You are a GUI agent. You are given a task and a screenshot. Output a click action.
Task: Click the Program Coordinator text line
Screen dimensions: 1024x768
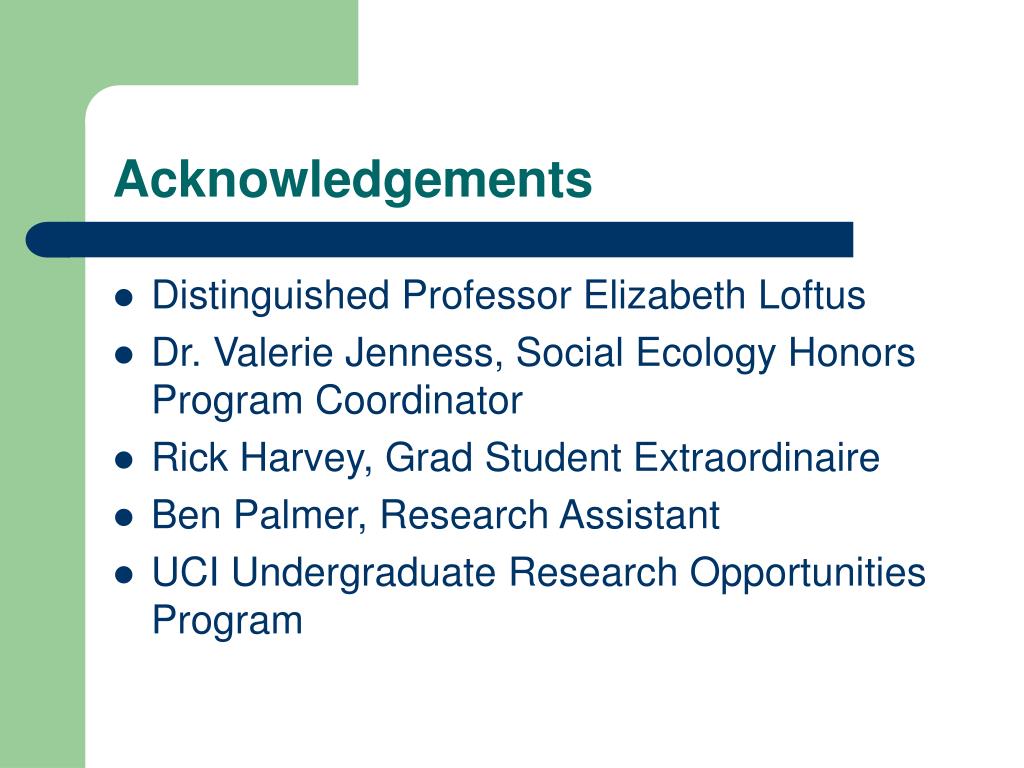point(338,400)
